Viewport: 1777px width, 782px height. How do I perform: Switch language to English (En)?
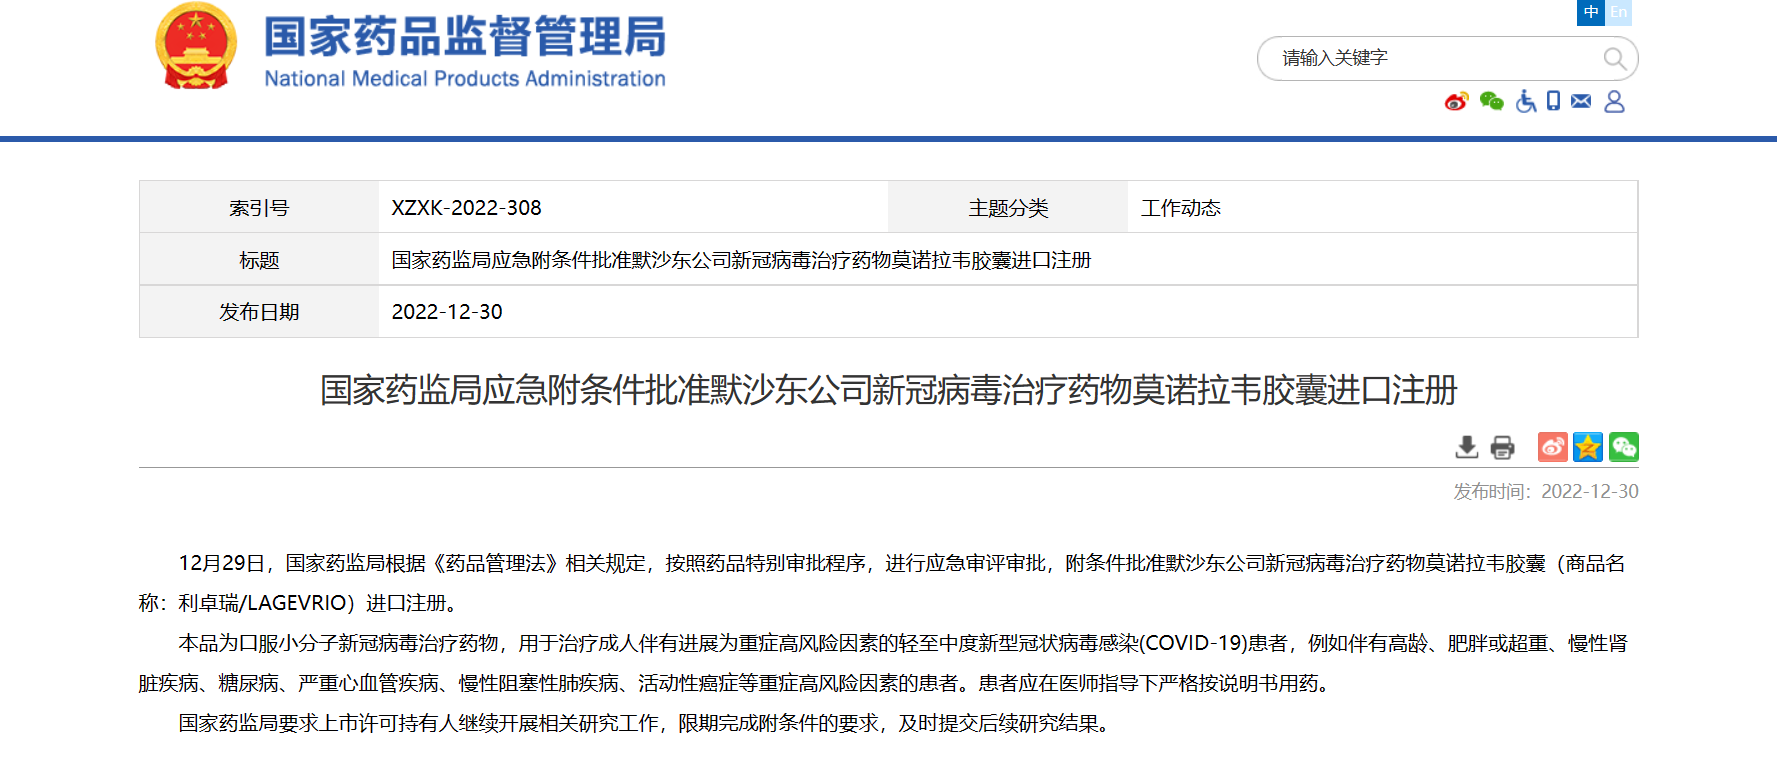click(1619, 12)
